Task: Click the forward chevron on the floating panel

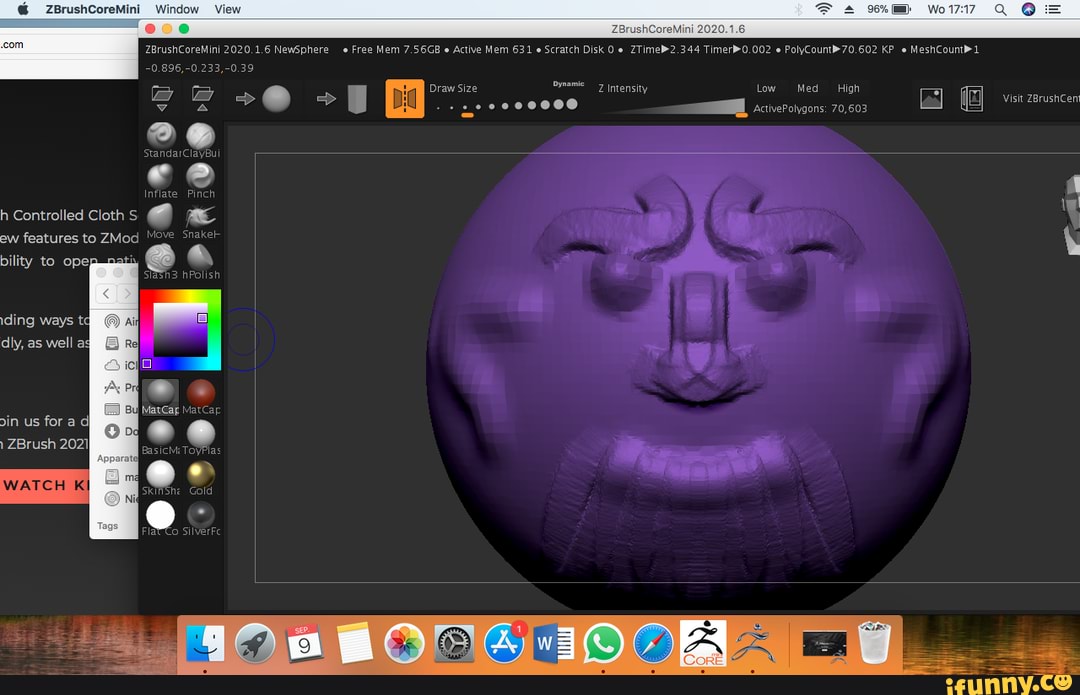Action: [x=125, y=293]
